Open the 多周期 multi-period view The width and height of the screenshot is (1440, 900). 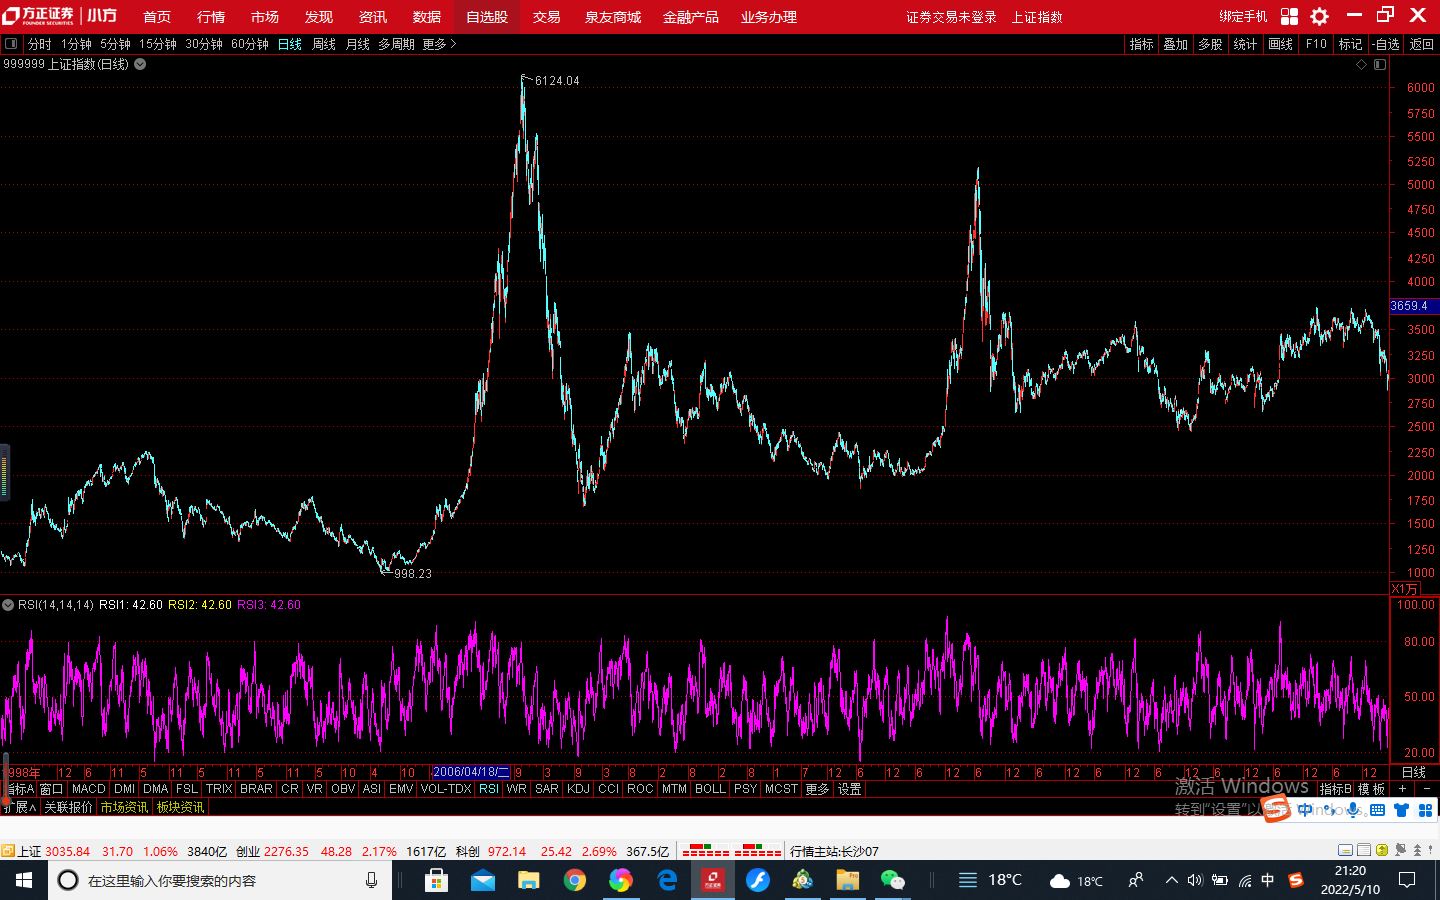pos(396,44)
